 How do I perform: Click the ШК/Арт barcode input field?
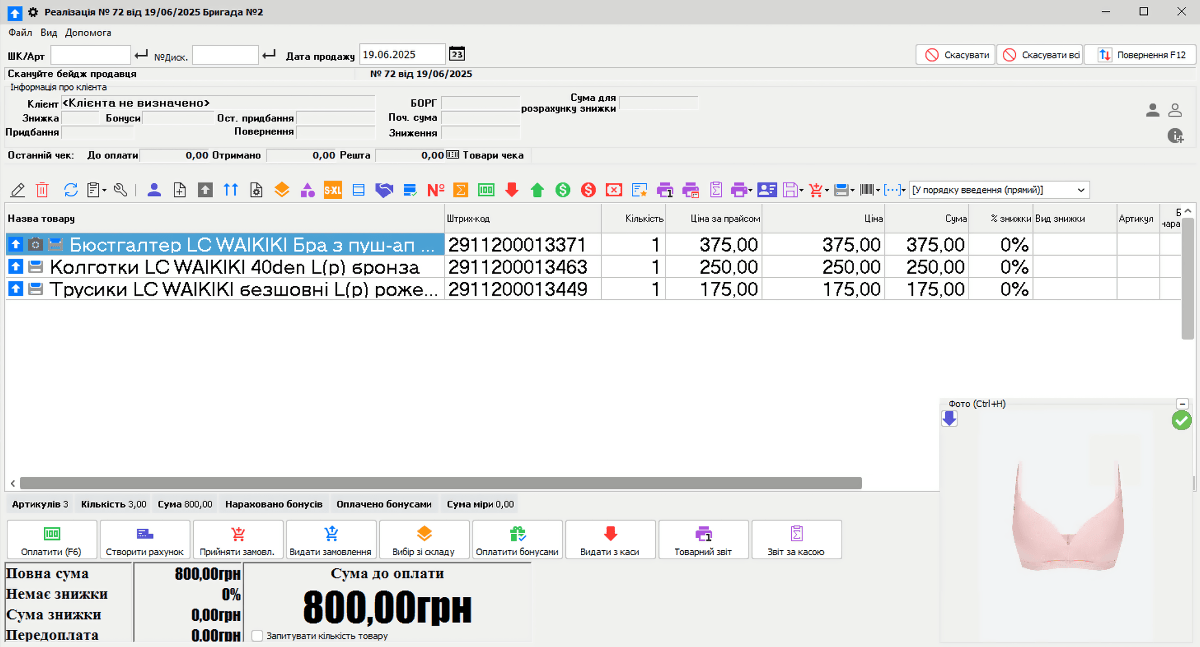(91, 55)
